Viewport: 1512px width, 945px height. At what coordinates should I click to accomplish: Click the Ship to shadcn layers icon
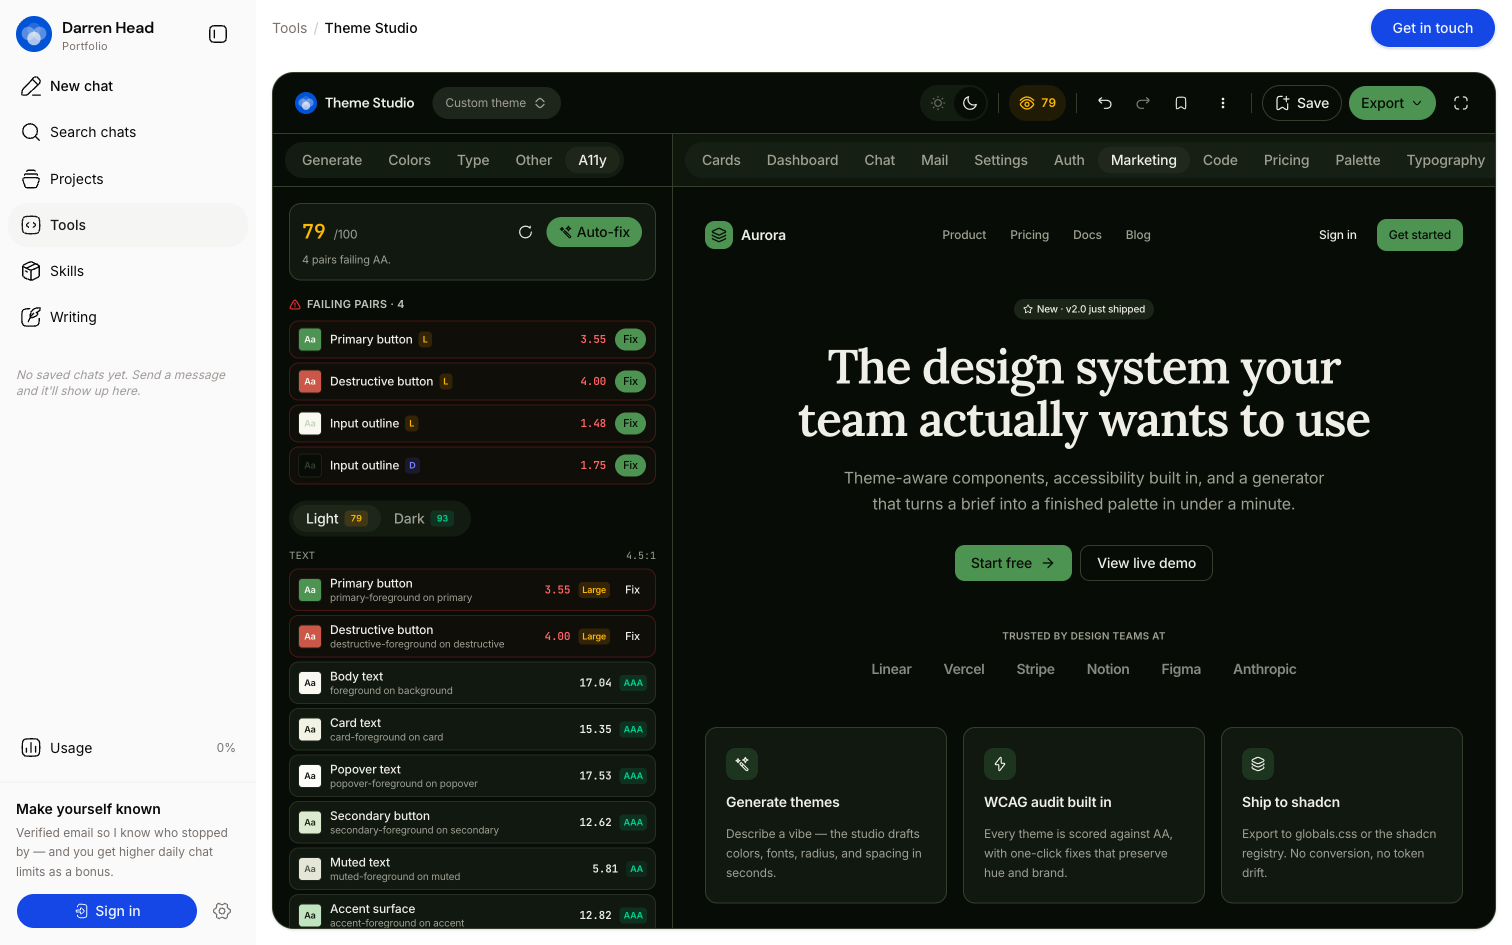point(1258,764)
